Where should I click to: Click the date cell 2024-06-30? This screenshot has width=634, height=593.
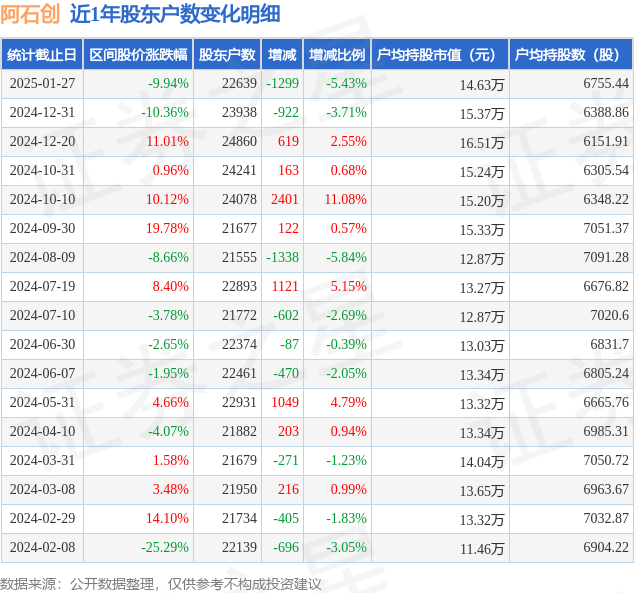(42, 344)
